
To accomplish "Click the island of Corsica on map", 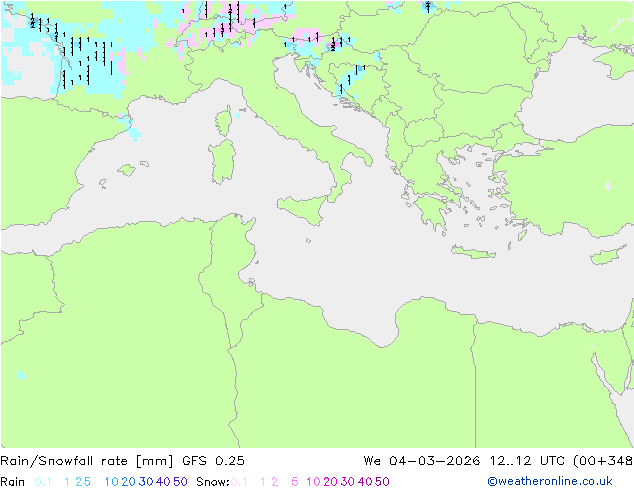I will (224, 122).
